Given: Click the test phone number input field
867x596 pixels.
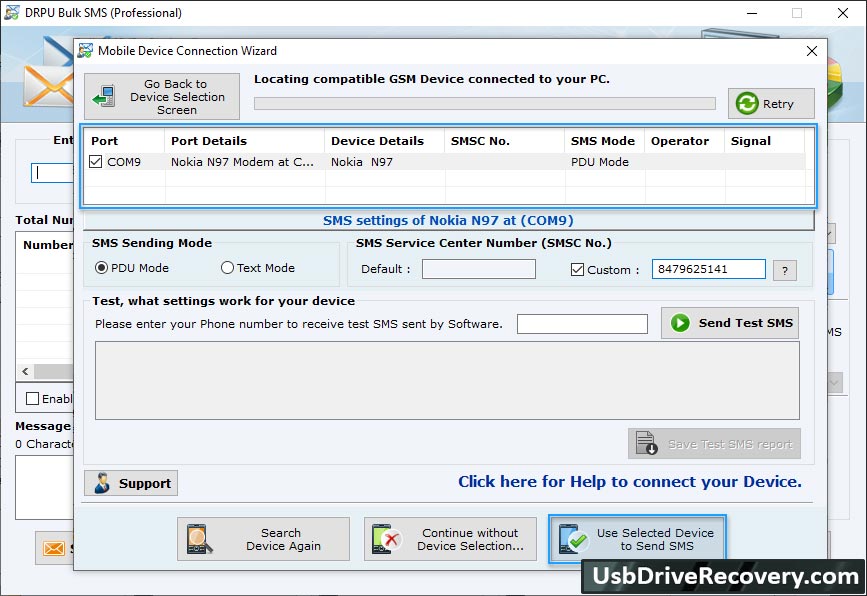Looking at the screenshot, I should (582, 324).
